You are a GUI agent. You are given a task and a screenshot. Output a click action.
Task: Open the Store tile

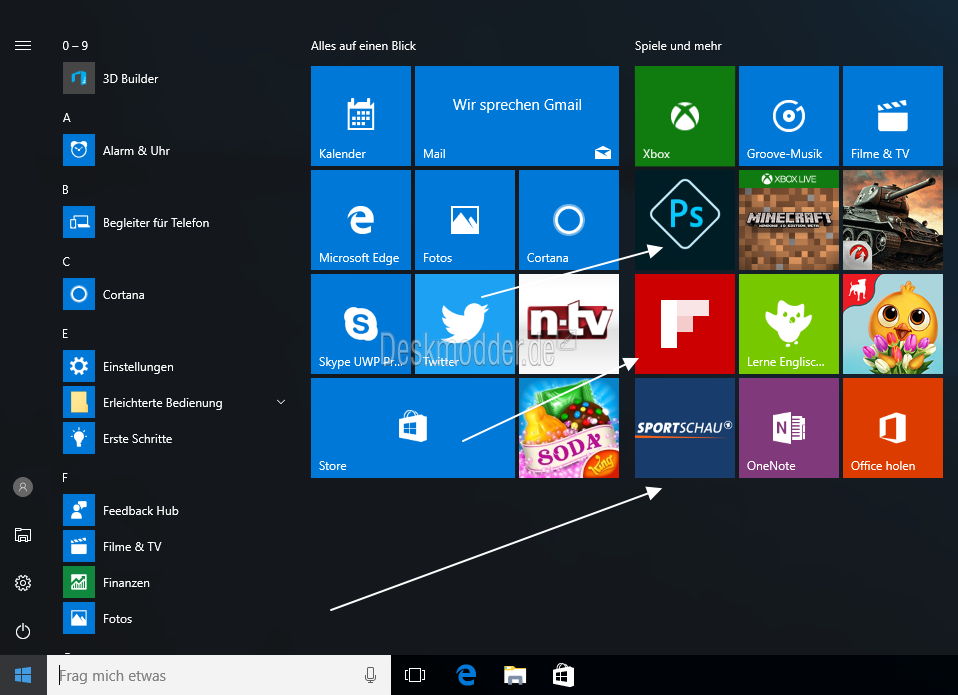tap(413, 428)
